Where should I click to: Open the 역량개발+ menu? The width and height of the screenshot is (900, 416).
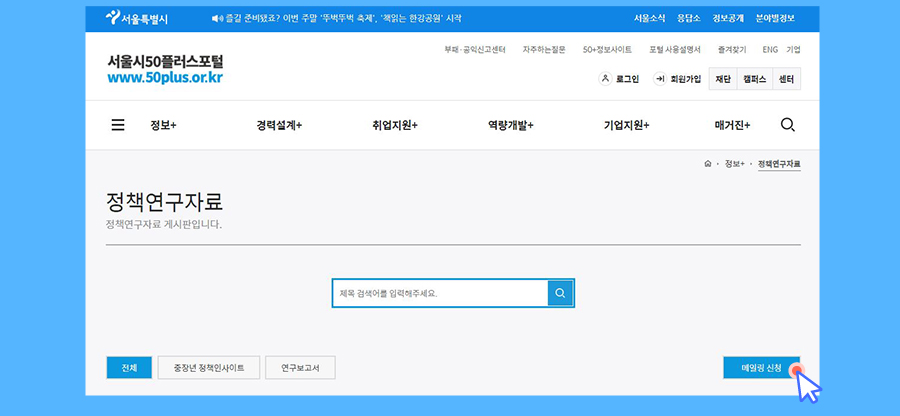pos(510,126)
